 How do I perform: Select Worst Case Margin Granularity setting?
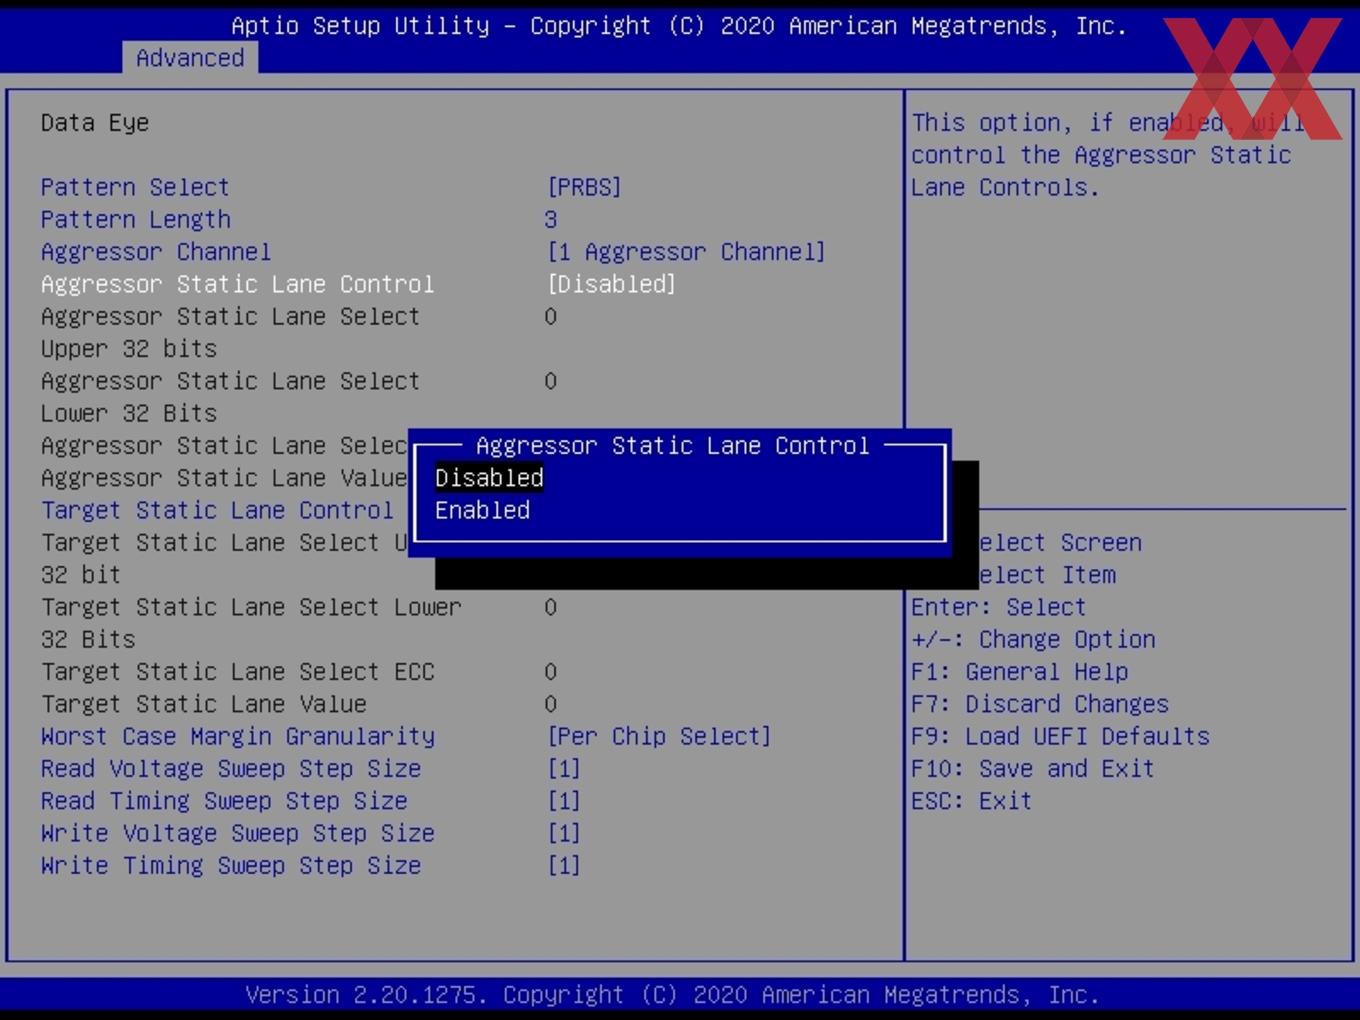[238, 736]
